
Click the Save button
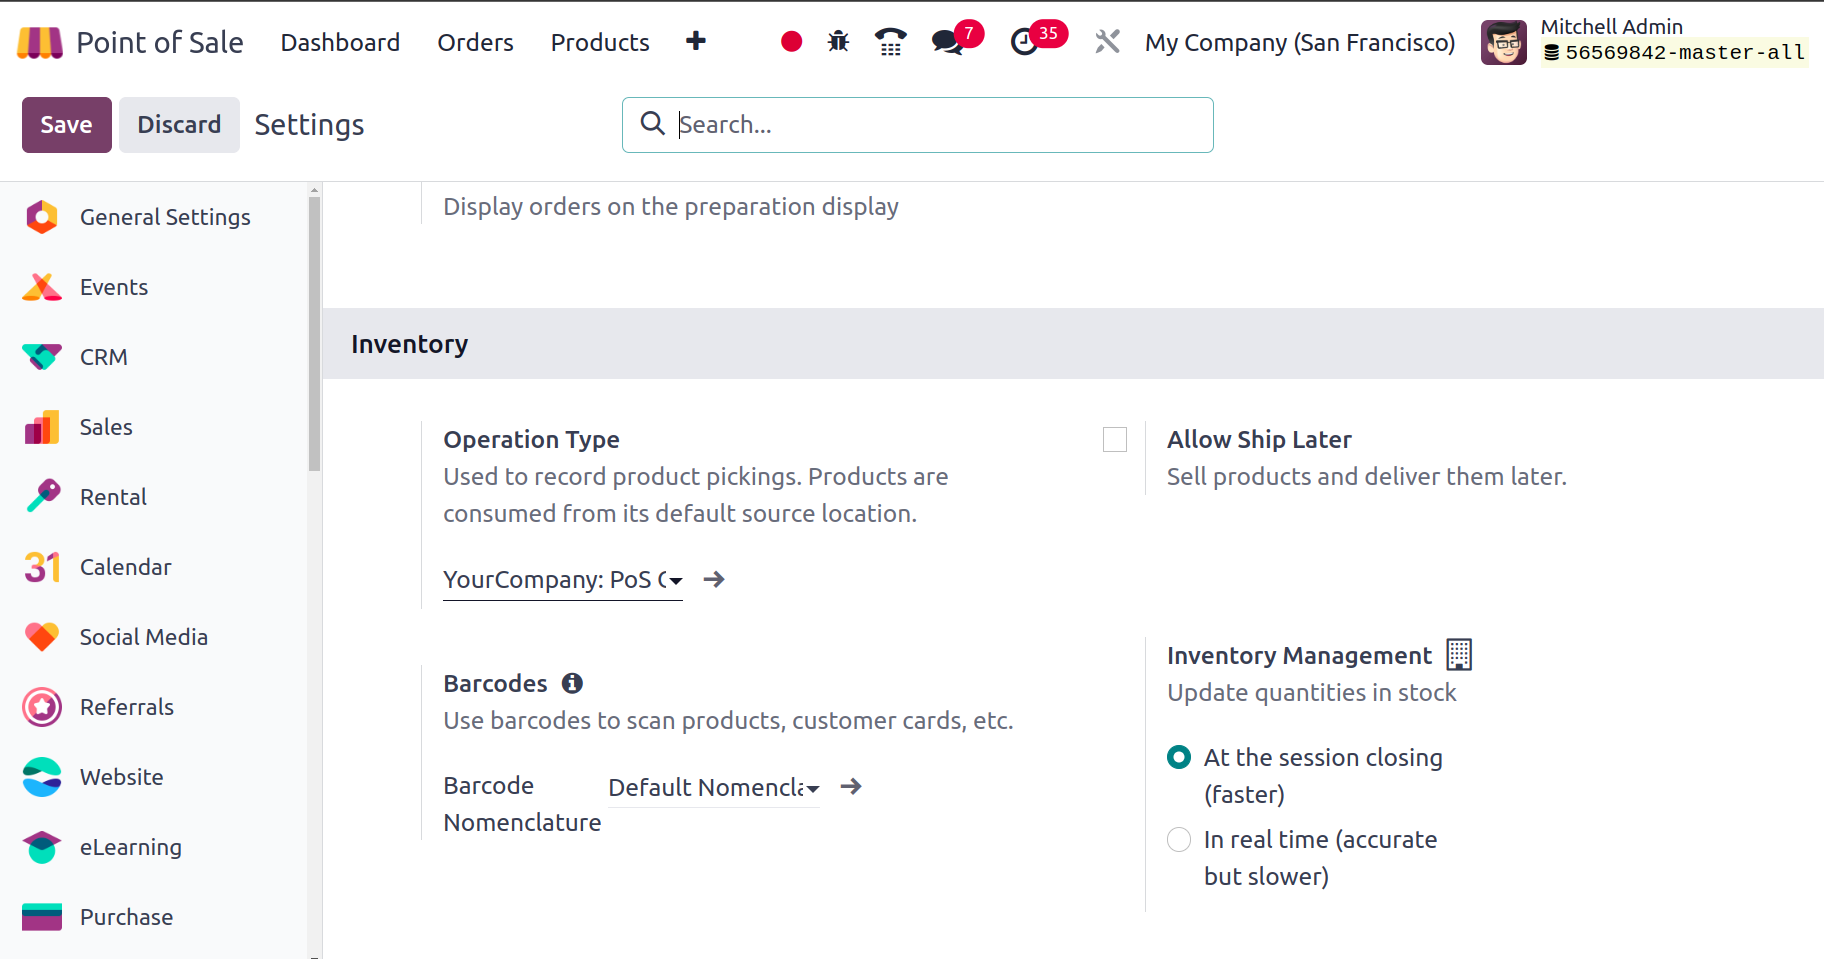[x=66, y=124]
